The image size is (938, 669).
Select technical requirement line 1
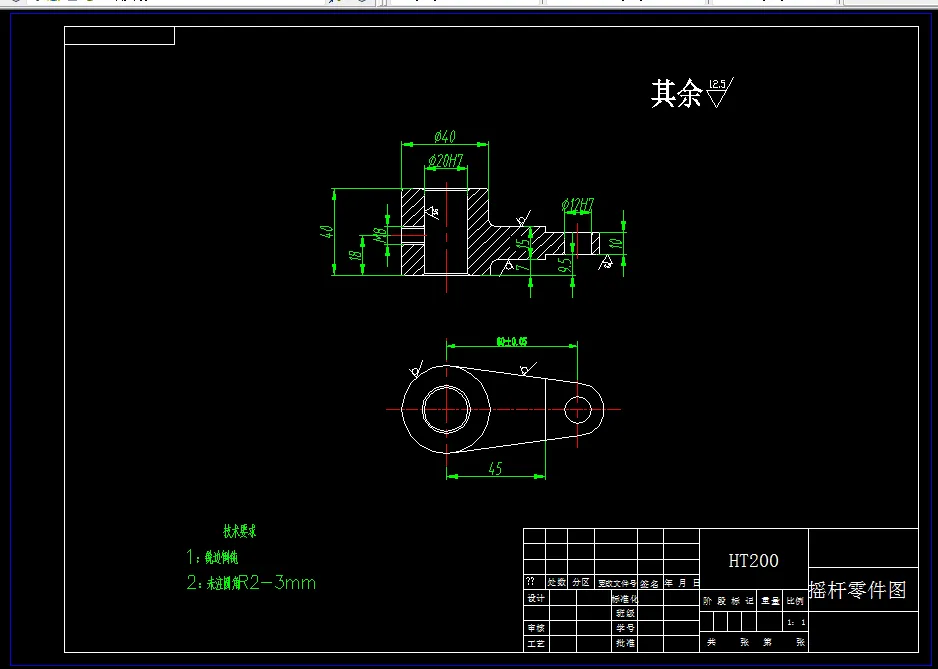(212, 558)
